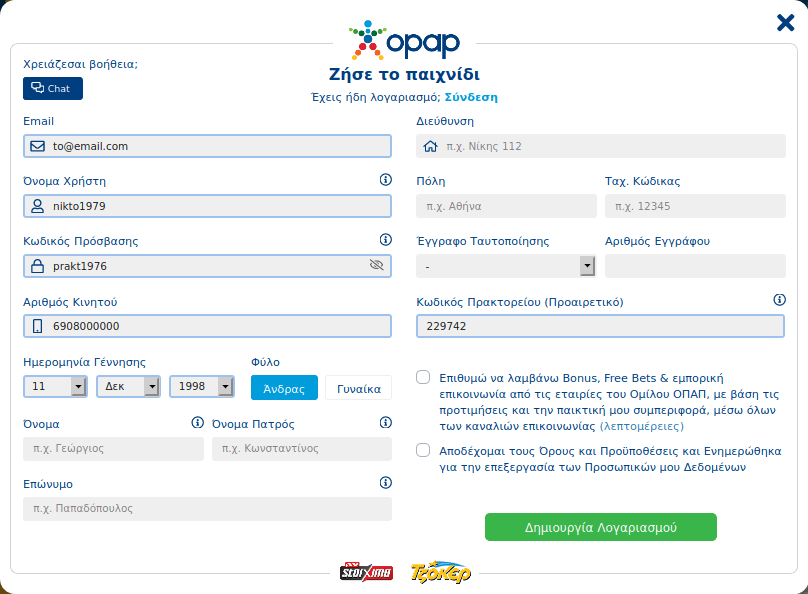Click the padlock icon in password field
Image resolution: width=808 pixels, height=594 pixels.
point(37,266)
